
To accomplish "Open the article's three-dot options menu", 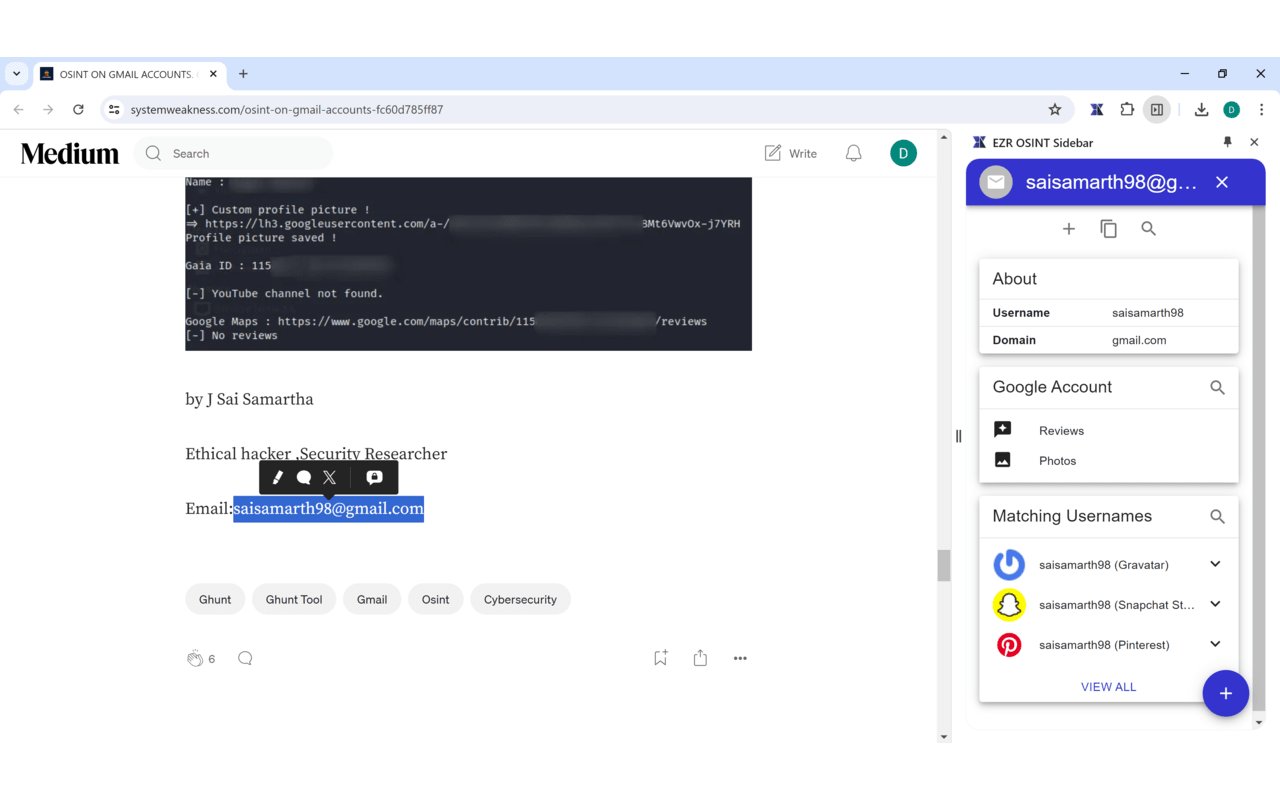I will click(x=740, y=658).
